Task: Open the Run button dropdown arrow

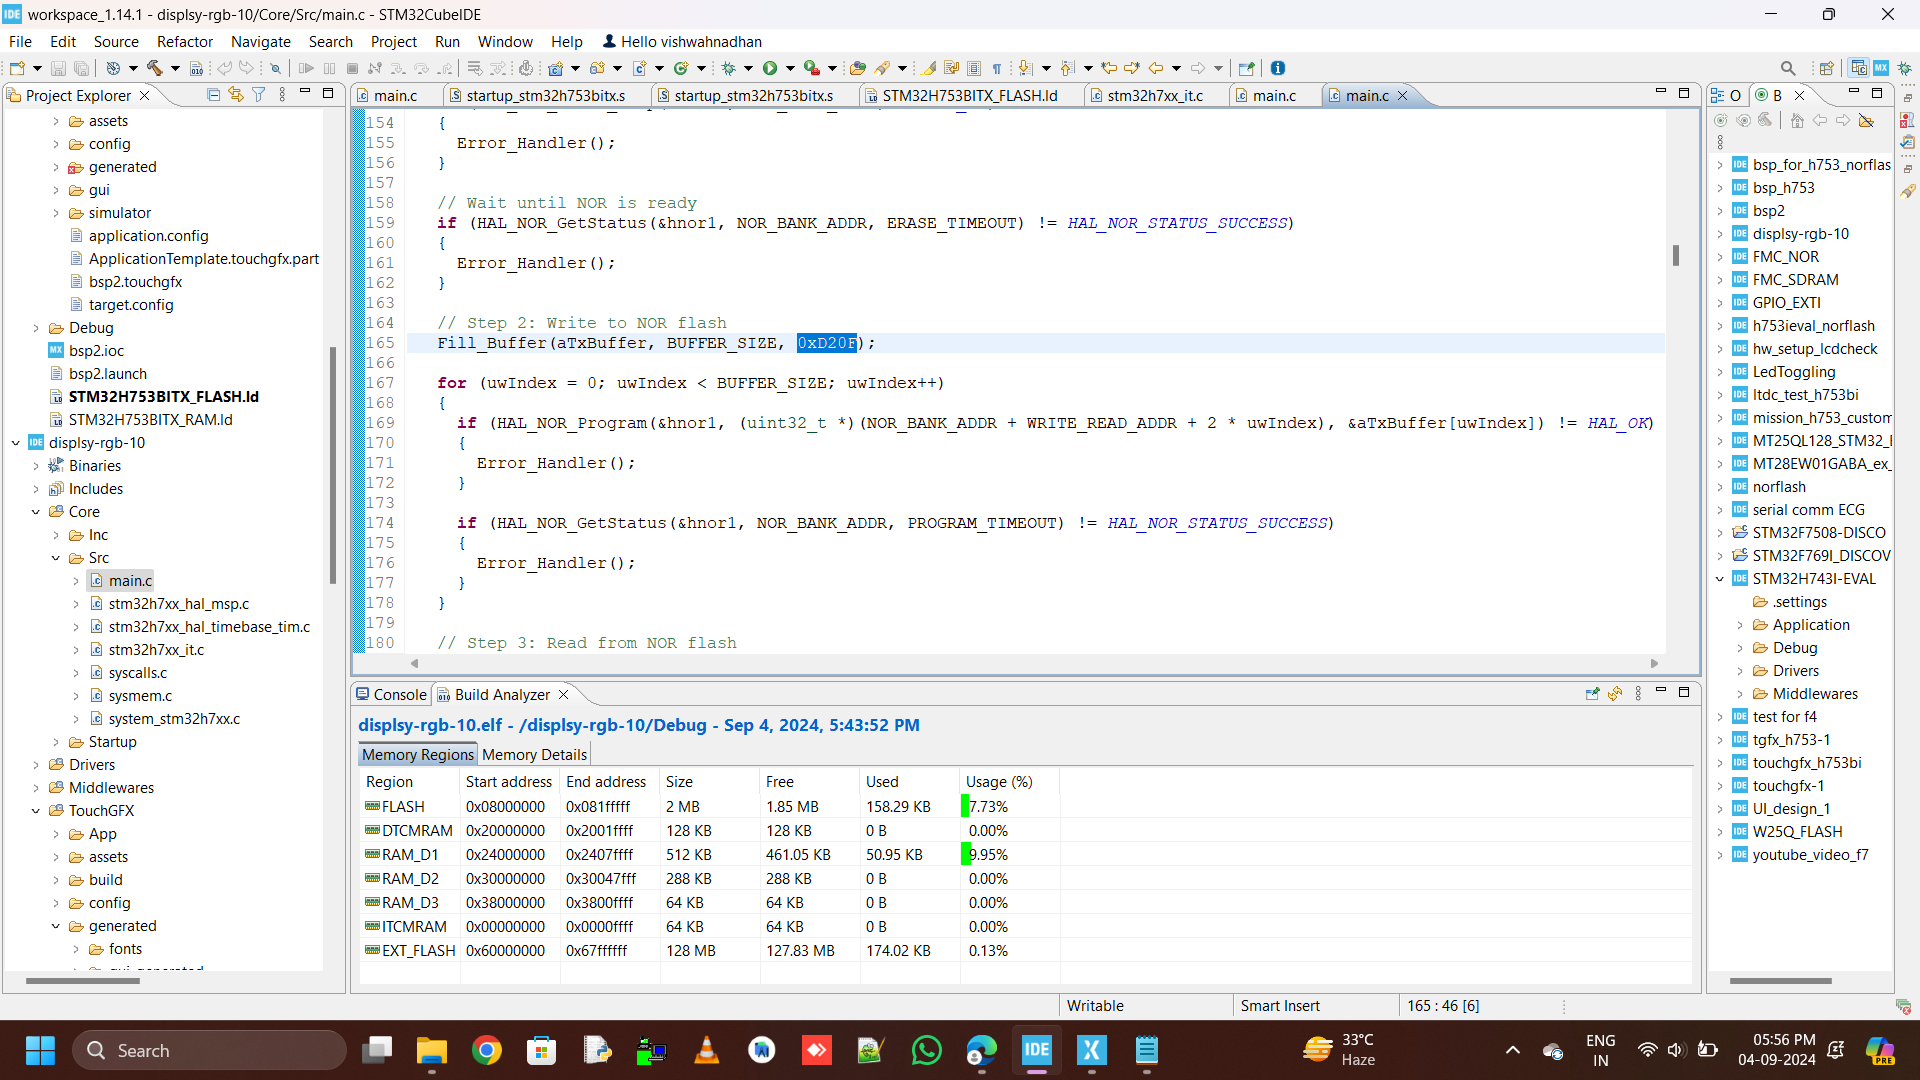Action: tap(790, 68)
